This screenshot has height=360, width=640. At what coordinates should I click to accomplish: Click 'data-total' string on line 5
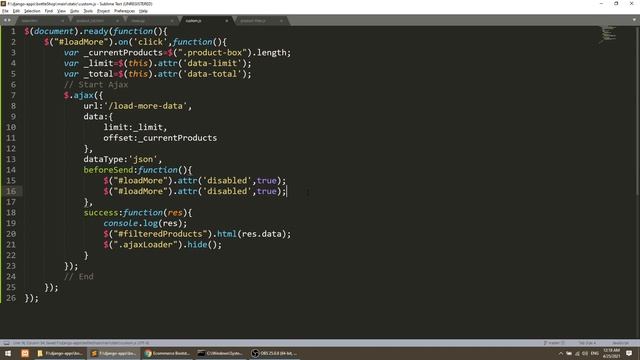coord(212,74)
